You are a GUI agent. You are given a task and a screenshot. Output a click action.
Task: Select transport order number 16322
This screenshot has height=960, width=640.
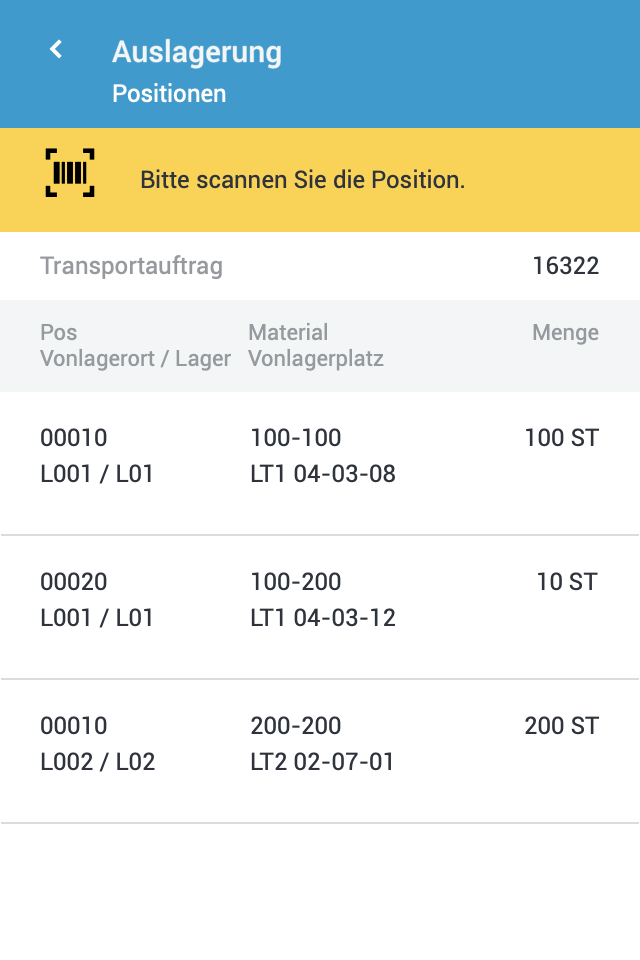565,266
